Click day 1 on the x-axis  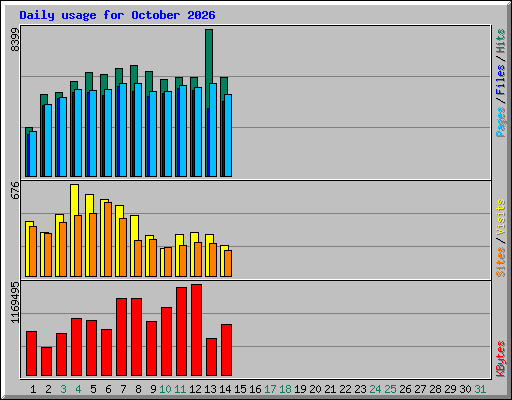[x=33, y=389]
